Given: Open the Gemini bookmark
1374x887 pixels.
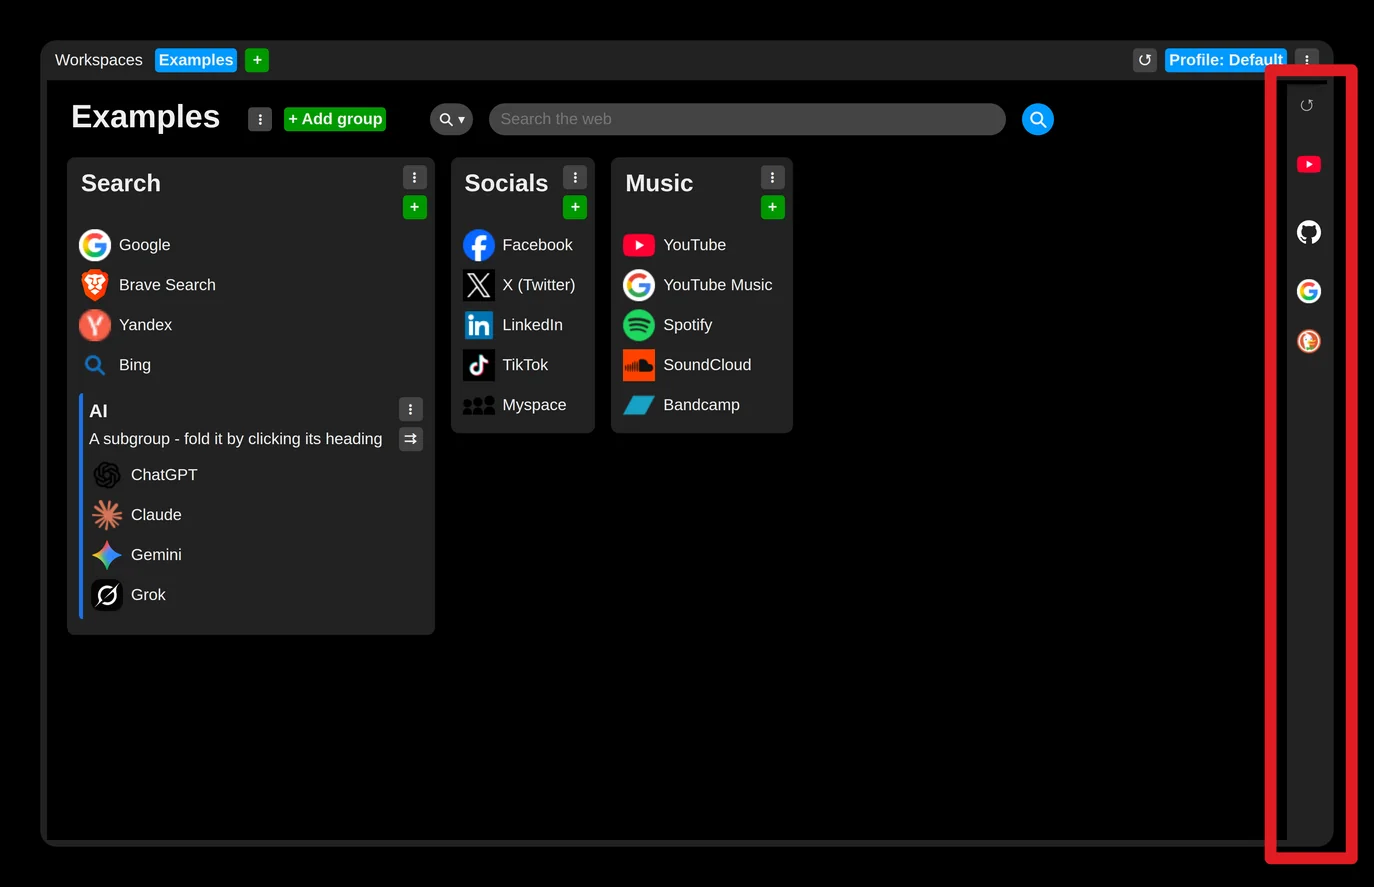Looking at the screenshot, I should click(x=137, y=555).
